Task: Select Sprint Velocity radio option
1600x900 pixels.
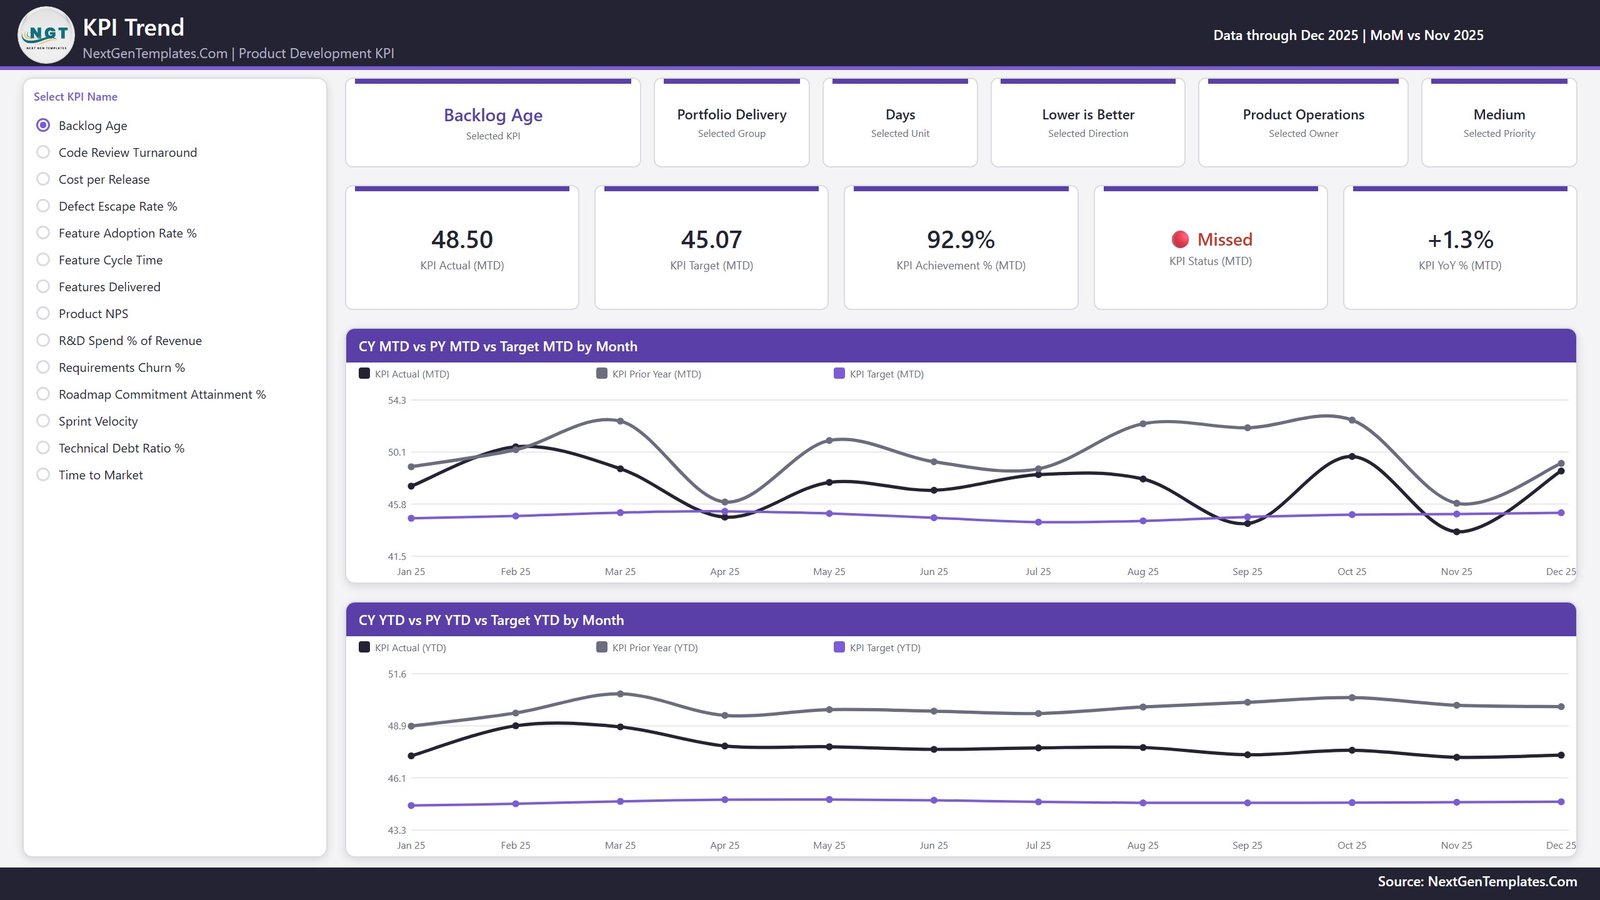Action: click(x=43, y=422)
